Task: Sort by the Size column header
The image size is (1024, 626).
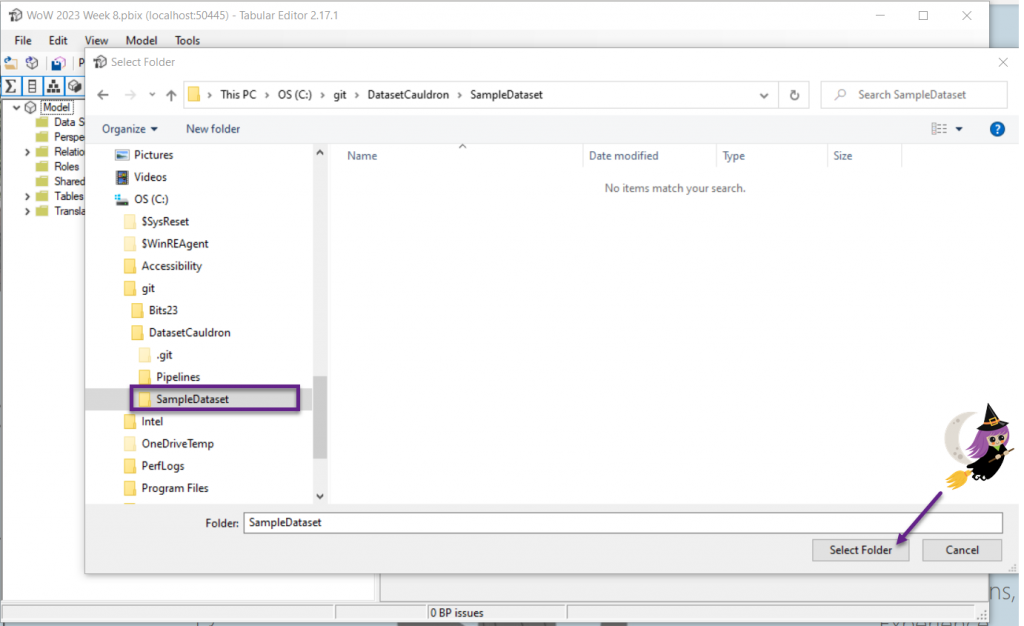Action: (842, 155)
